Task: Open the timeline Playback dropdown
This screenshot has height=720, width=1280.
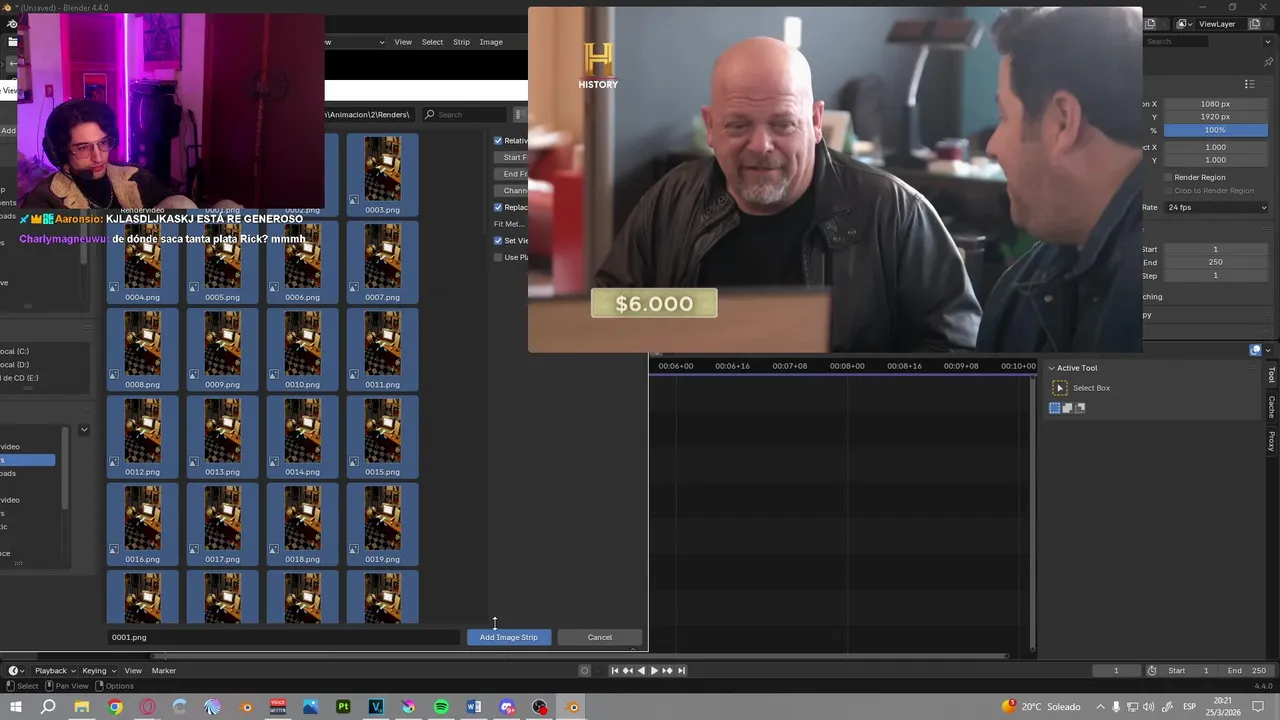Action: (x=54, y=671)
